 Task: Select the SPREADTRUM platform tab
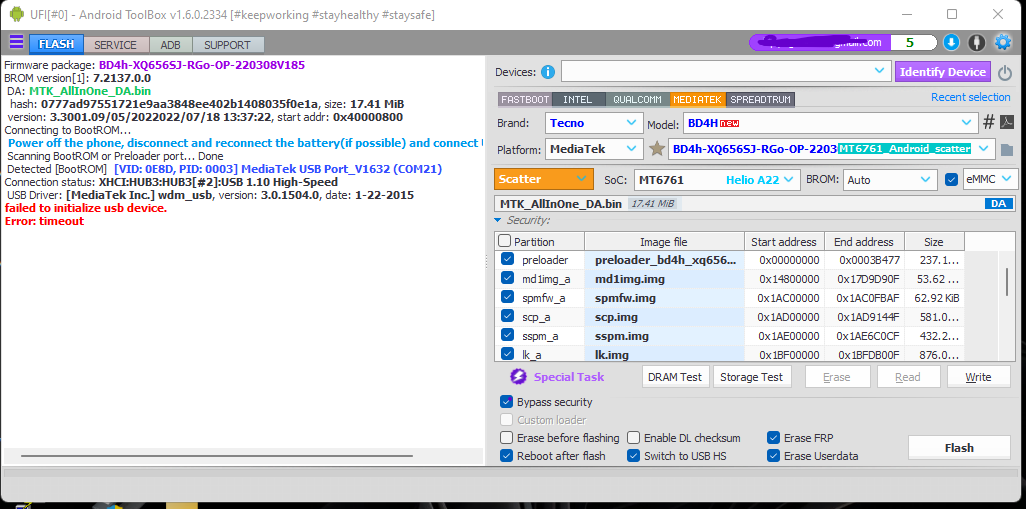point(760,99)
